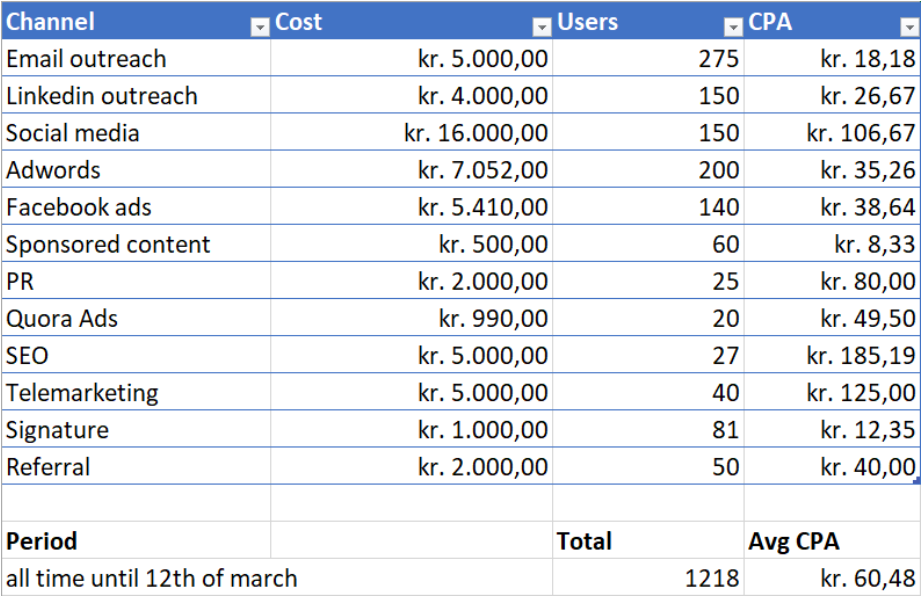Click the Referral cost kr. 2.000,00
Image resolution: width=922 pixels, height=597 pixels.
(x=412, y=466)
